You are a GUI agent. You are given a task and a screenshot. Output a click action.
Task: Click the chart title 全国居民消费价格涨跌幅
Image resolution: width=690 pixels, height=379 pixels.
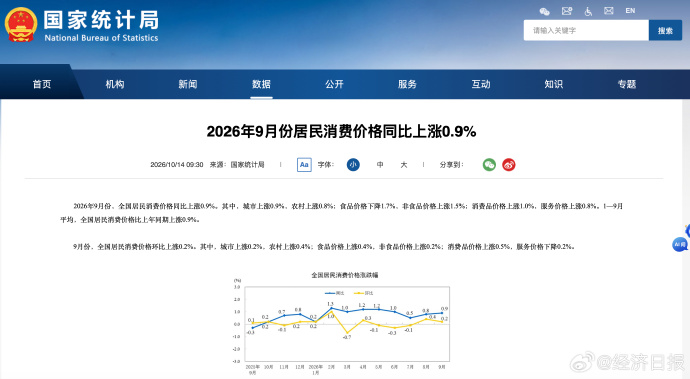coord(345,275)
